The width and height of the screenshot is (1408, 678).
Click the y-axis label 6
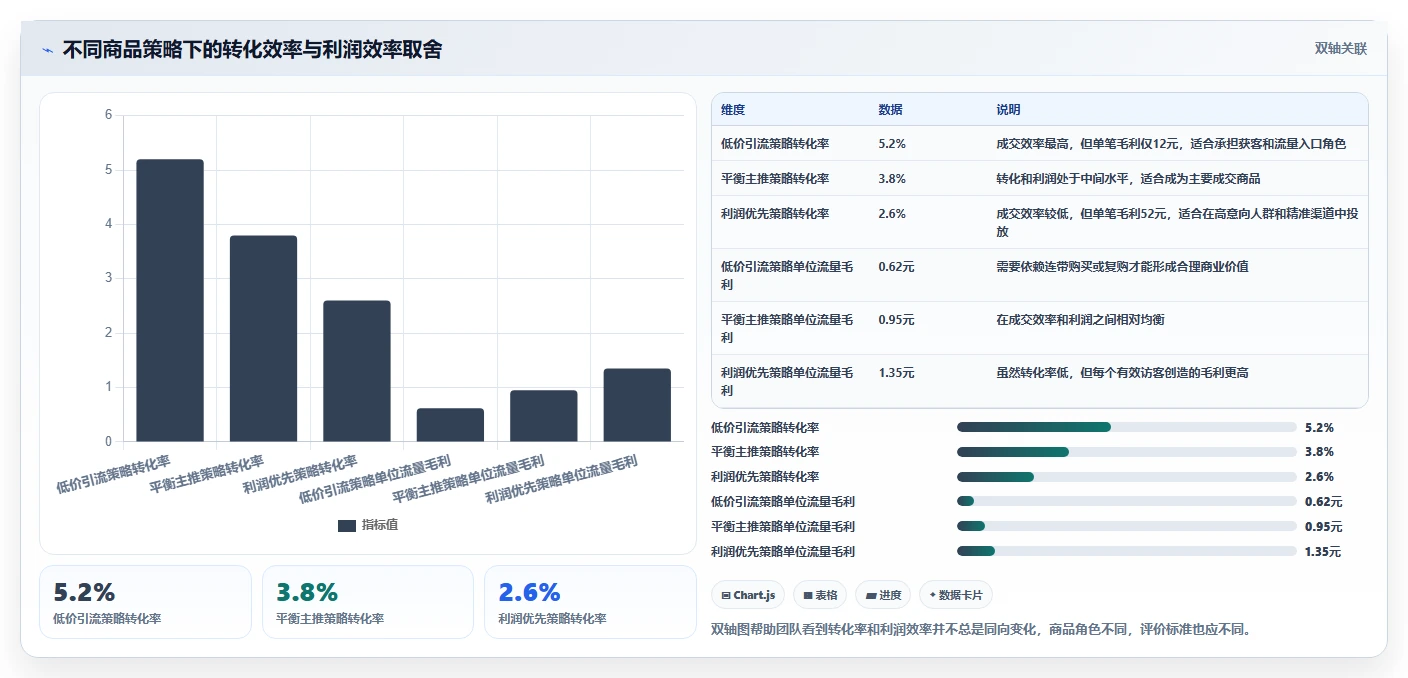(108, 115)
